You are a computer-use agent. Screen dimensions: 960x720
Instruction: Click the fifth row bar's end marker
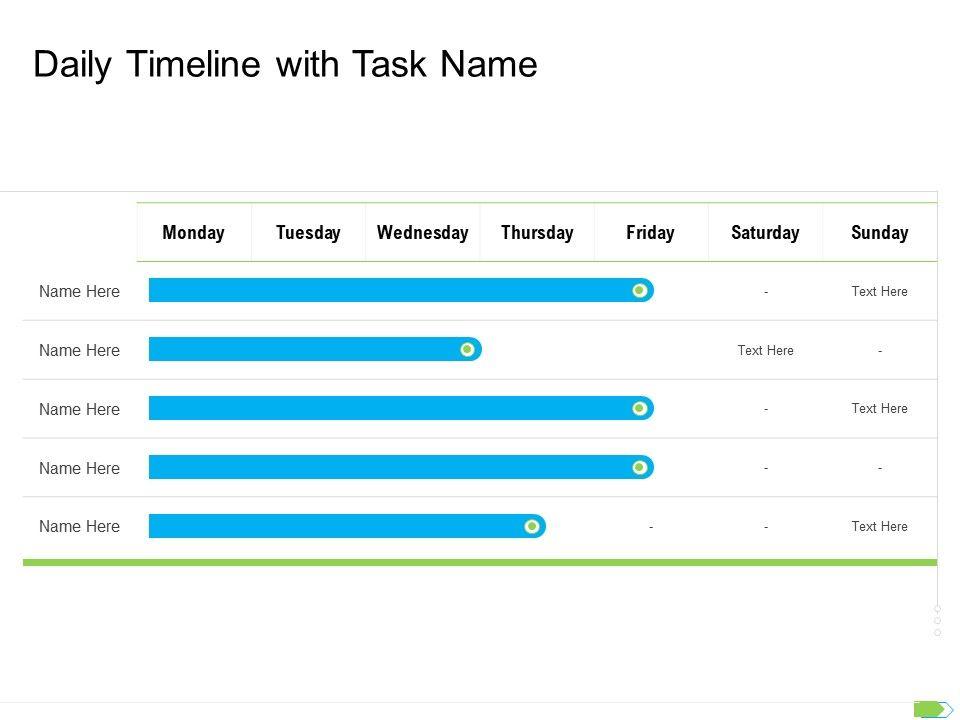[x=532, y=526]
